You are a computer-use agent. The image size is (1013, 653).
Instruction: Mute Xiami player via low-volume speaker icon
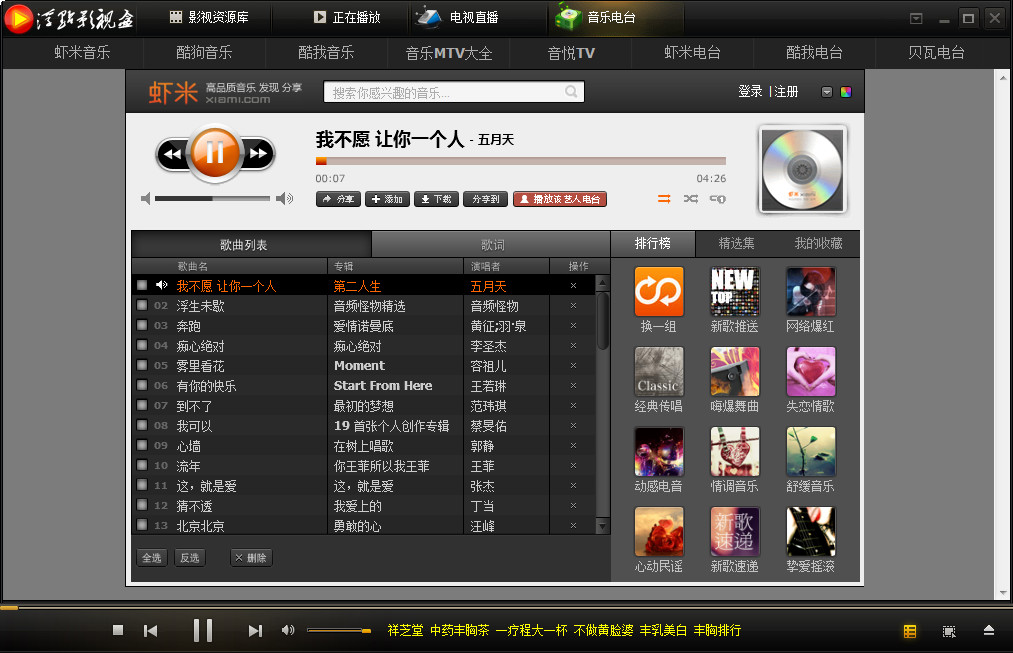145,198
